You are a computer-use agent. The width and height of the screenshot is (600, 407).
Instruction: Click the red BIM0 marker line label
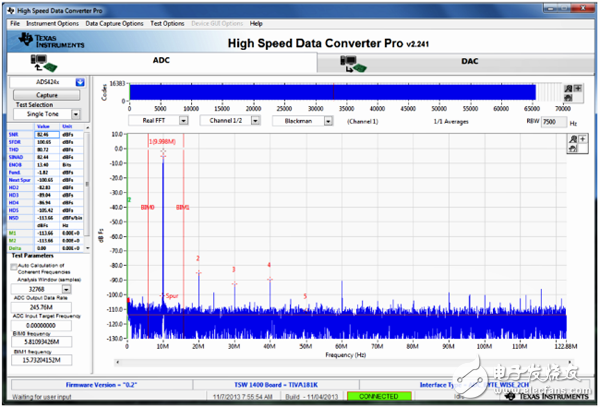[148, 207]
